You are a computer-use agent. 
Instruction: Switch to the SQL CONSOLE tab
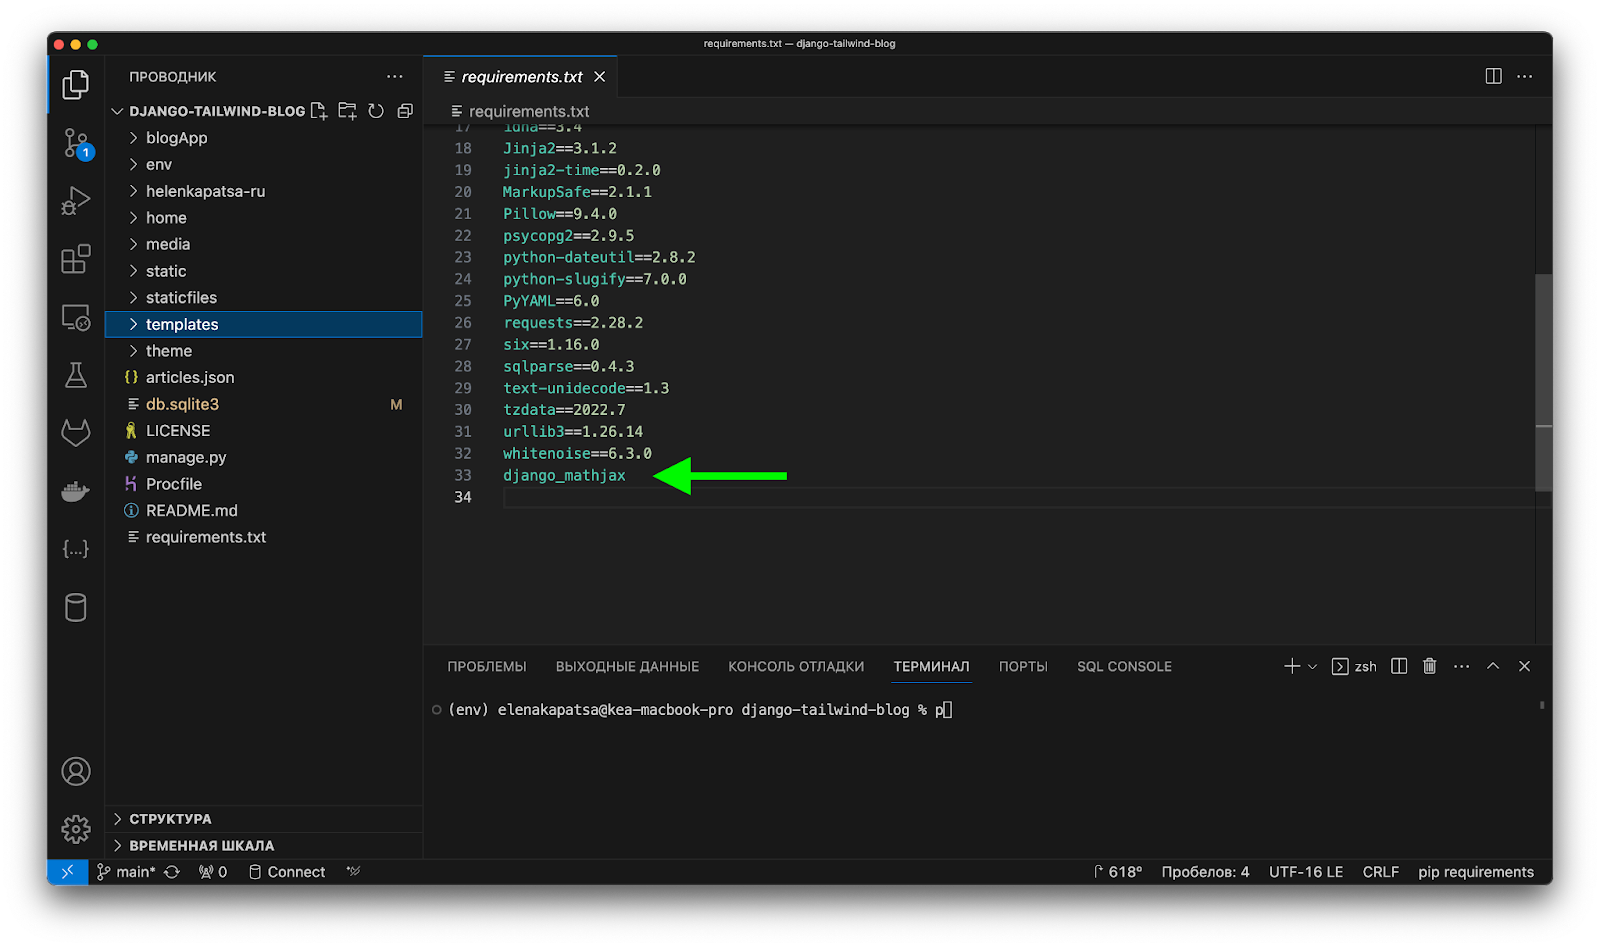(1124, 666)
